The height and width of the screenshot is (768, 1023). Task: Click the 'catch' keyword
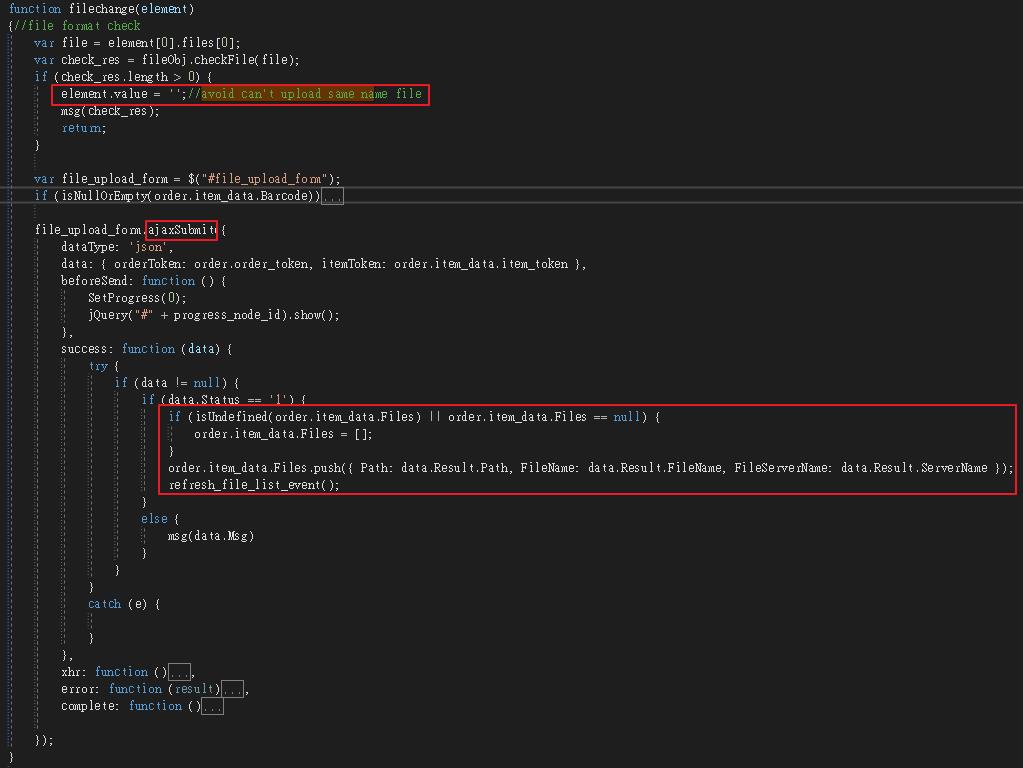click(x=104, y=604)
